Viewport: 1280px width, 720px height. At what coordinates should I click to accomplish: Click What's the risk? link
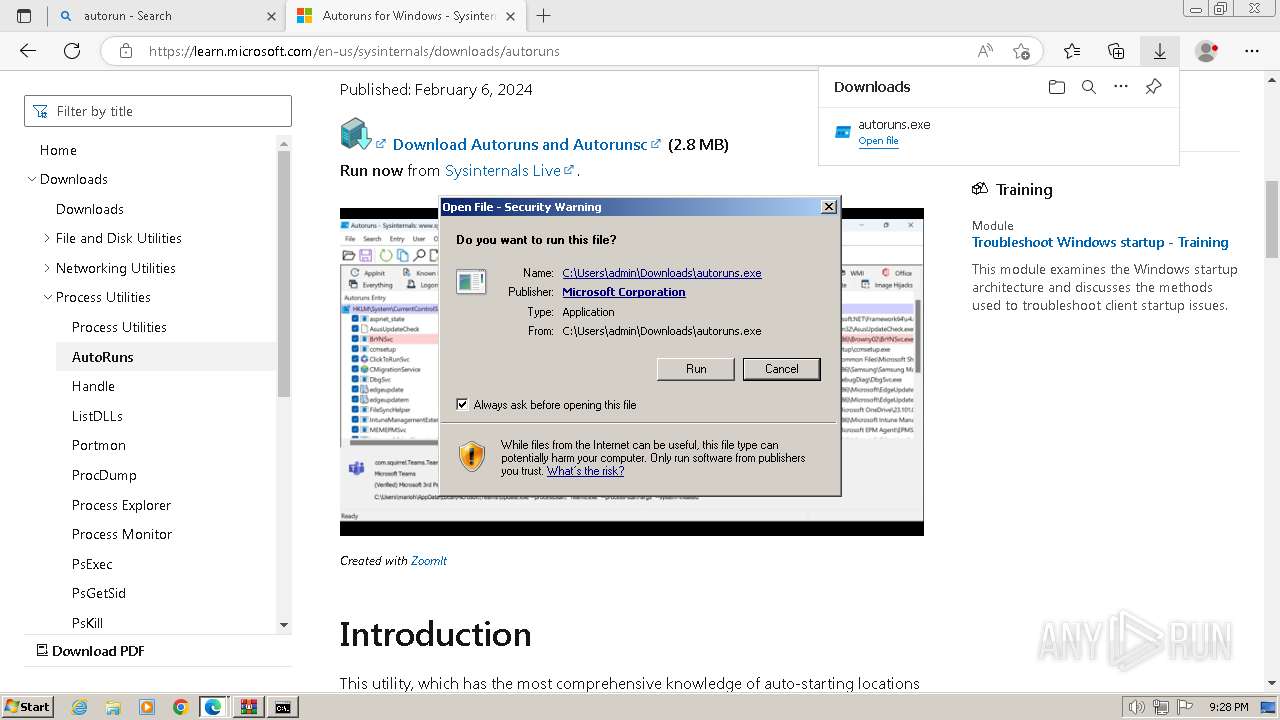pos(585,471)
